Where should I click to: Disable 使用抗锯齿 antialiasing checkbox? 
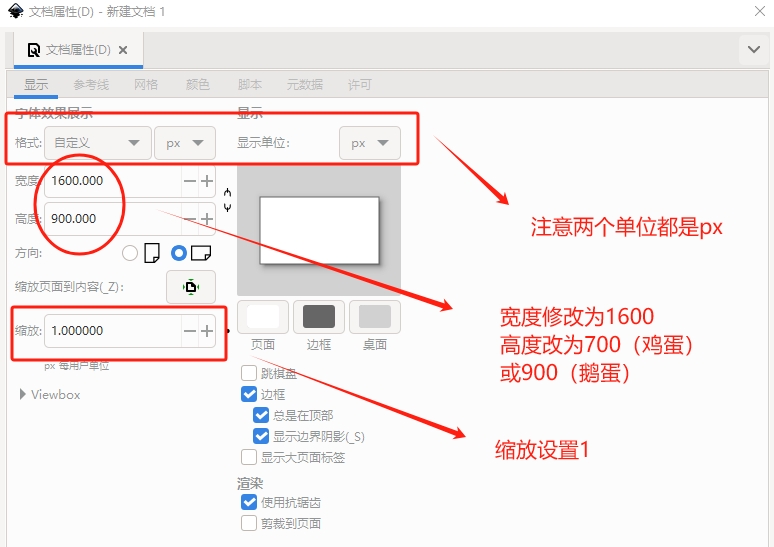tap(249, 502)
